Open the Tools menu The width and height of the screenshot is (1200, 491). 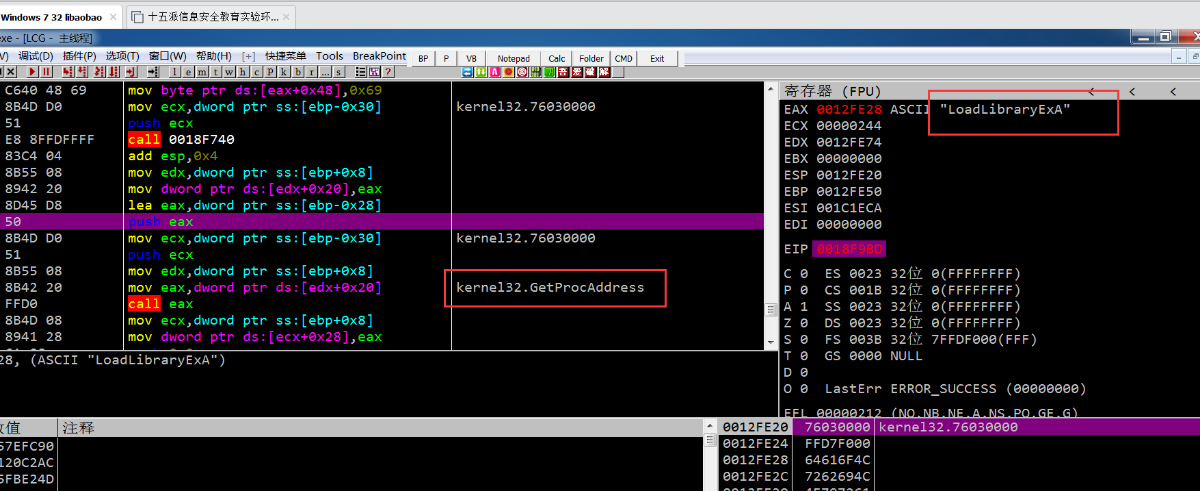[329, 56]
